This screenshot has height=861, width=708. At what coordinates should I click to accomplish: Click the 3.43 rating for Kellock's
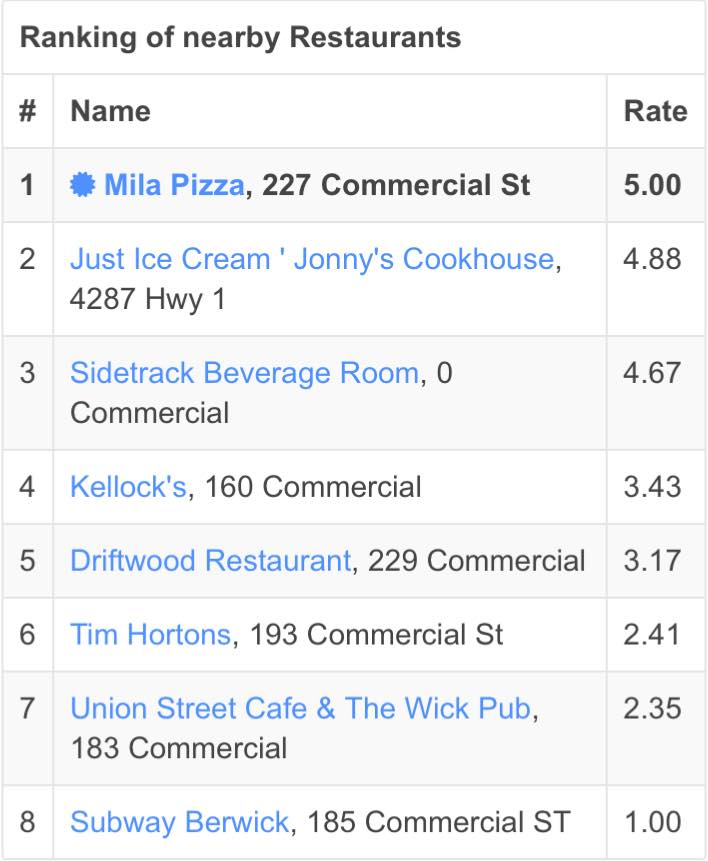click(653, 487)
